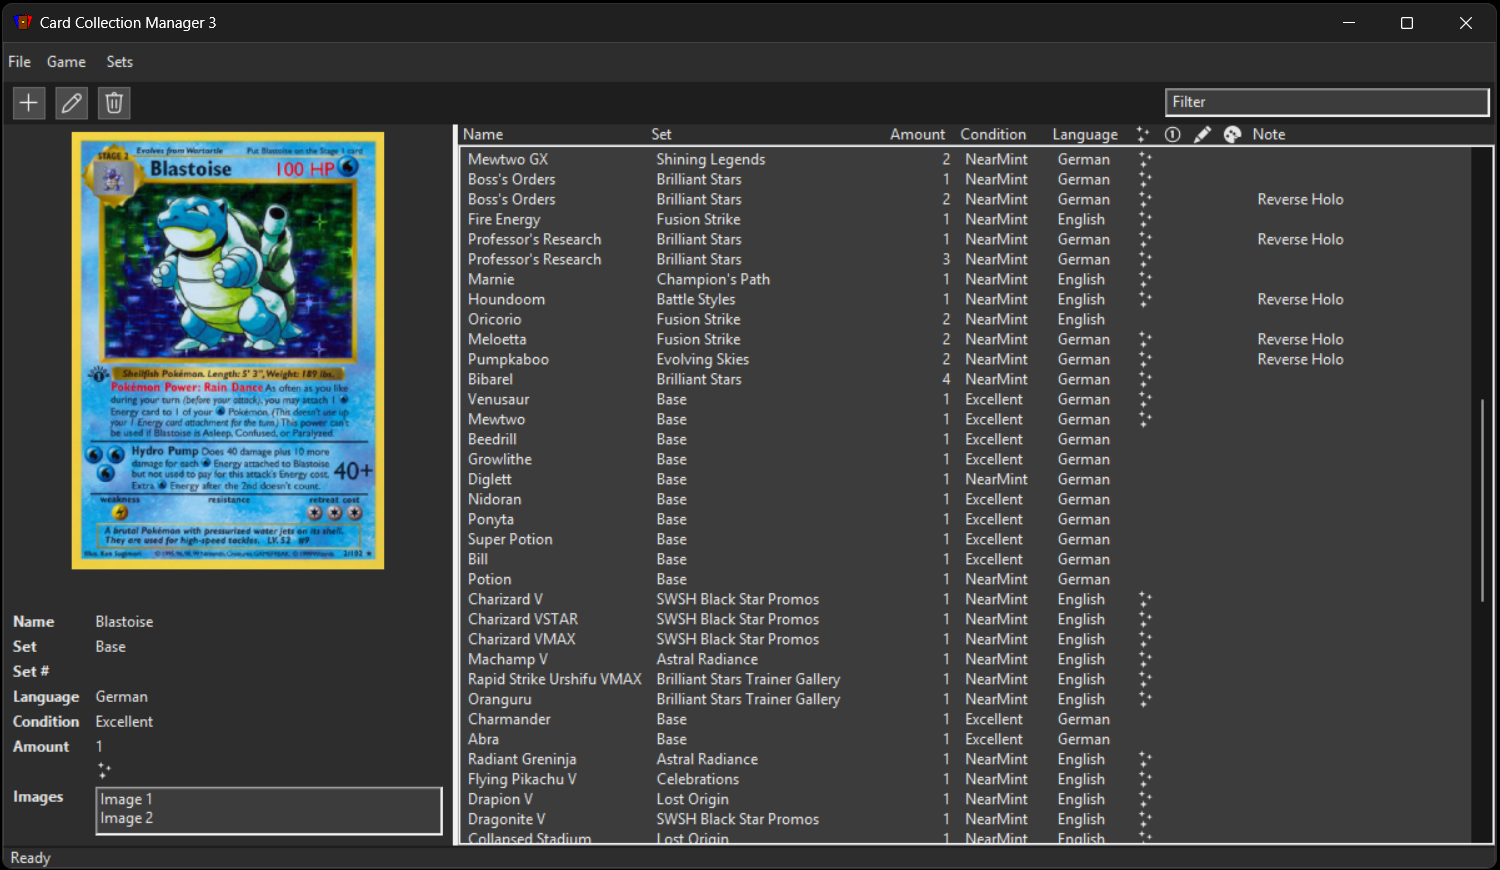The height and width of the screenshot is (870, 1500).
Task: Select the Super Potion card row
Action: 965,539
